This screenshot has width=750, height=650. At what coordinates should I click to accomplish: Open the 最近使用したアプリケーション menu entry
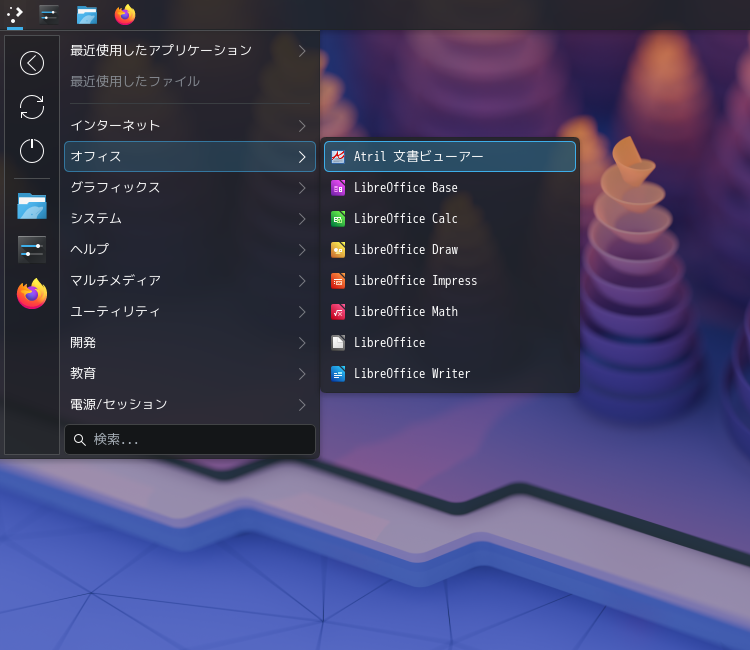point(190,51)
